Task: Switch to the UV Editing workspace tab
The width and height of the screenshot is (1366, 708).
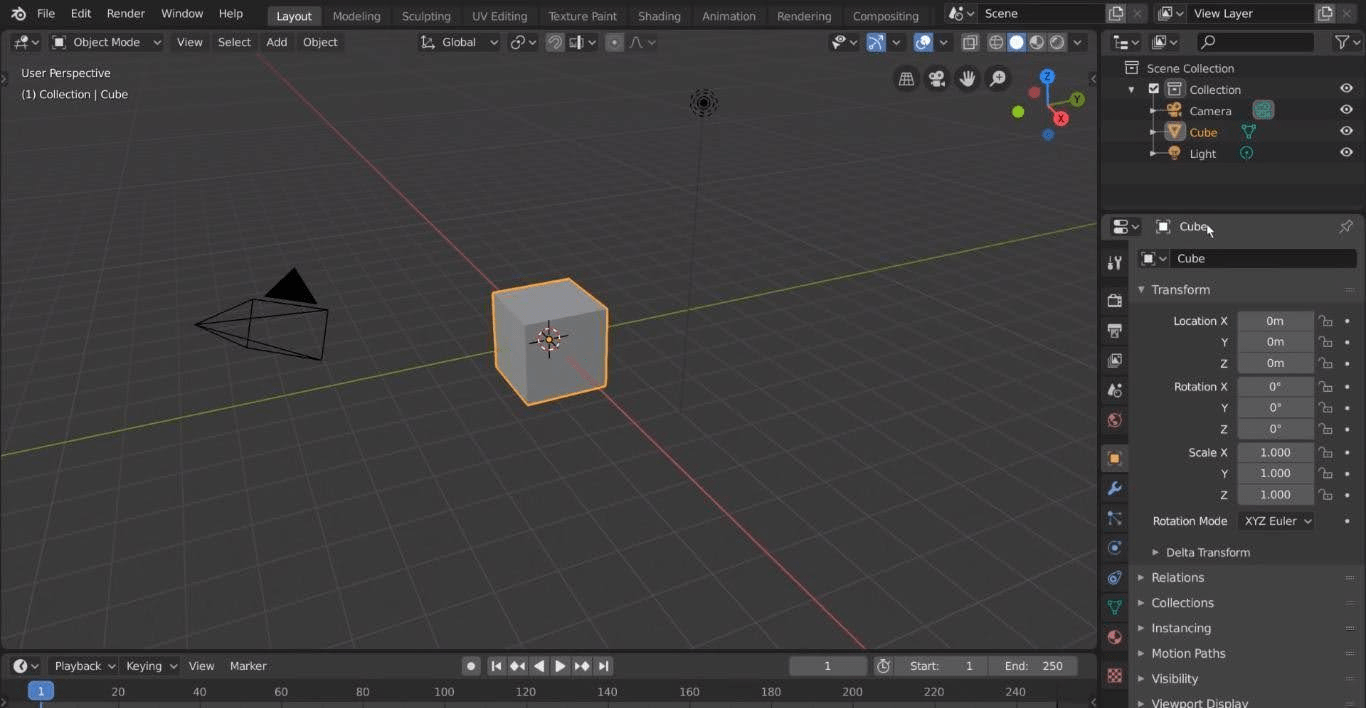Action: point(499,16)
